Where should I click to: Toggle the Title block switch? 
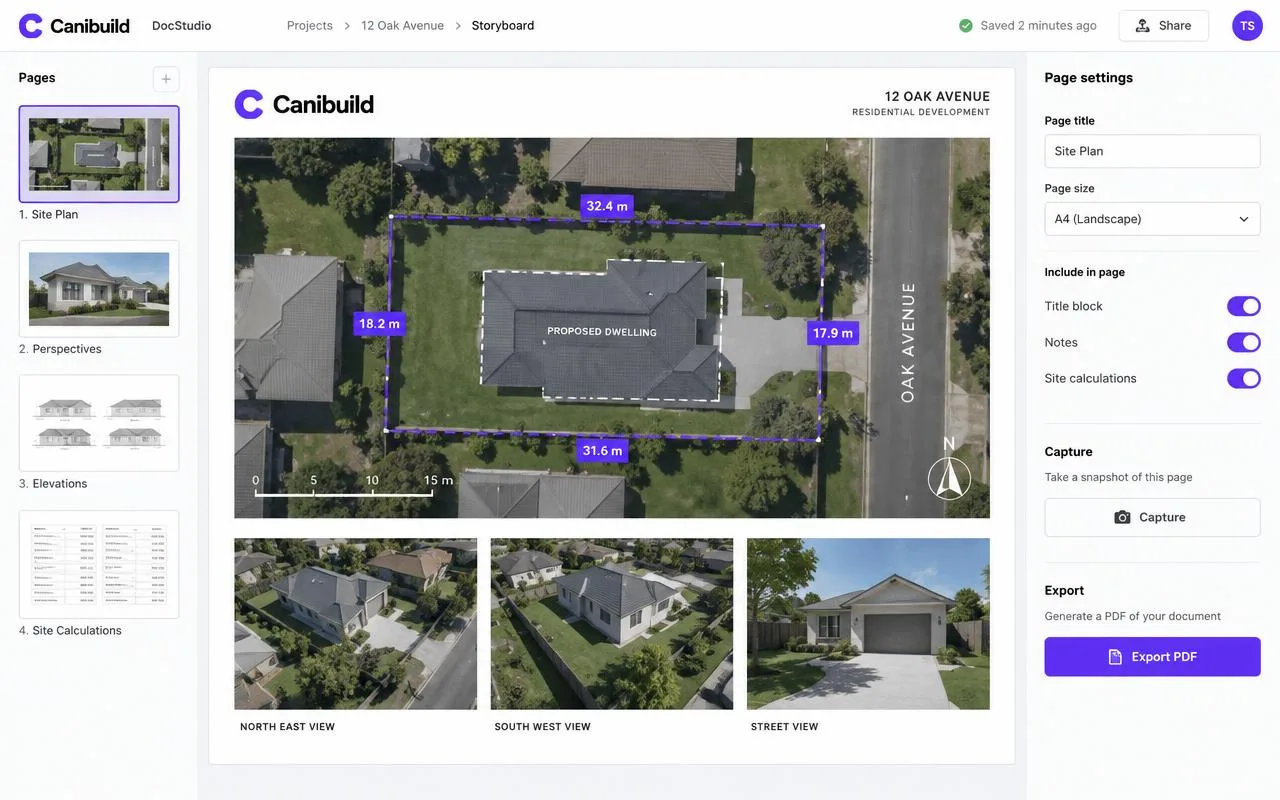click(x=1243, y=306)
